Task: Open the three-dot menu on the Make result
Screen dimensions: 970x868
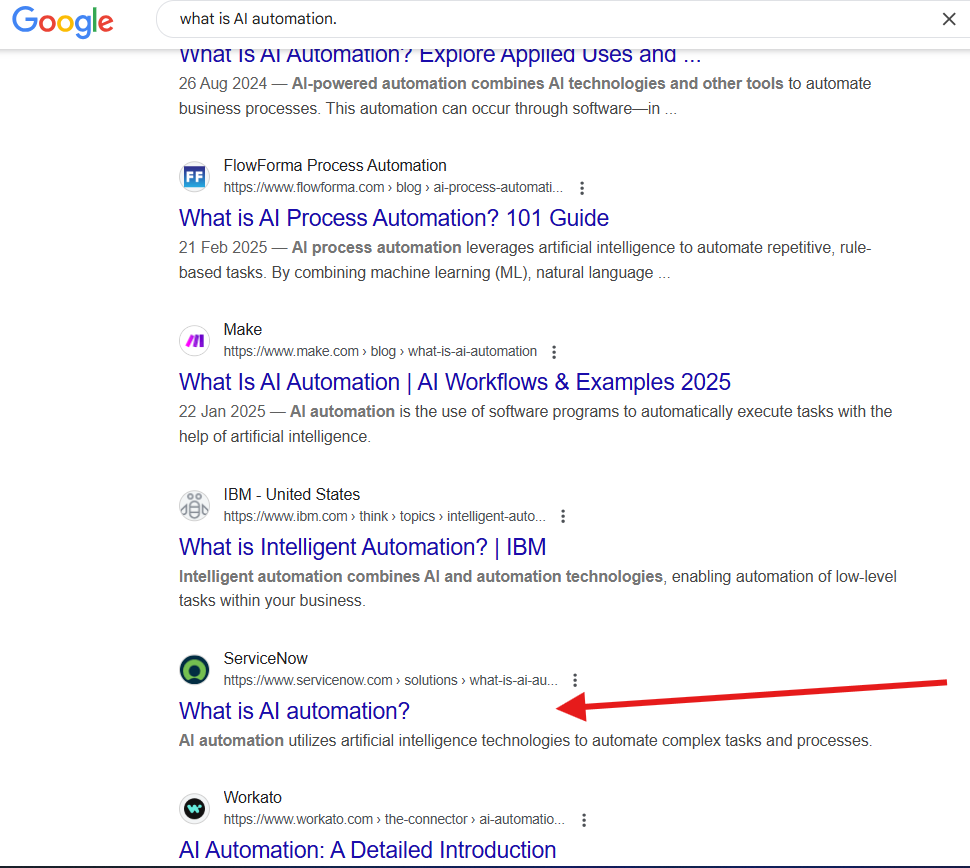Action: pyautogui.click(x=553, y=351)
